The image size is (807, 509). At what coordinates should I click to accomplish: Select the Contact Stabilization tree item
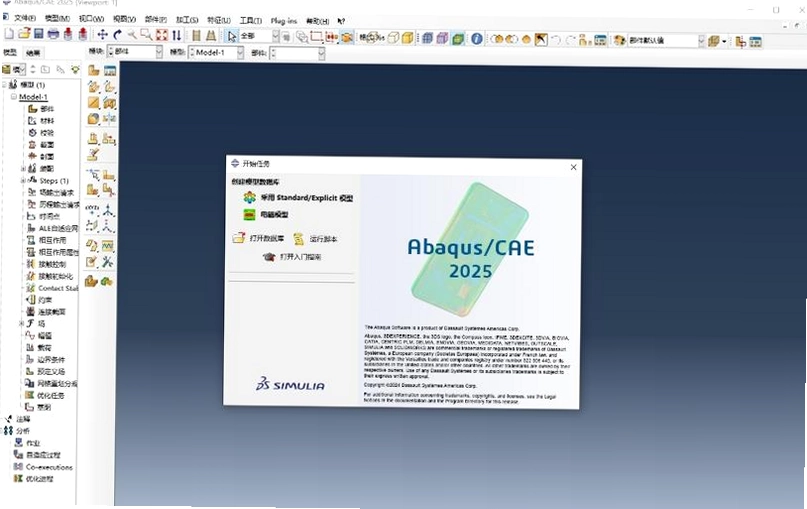[x=58, y=288]
